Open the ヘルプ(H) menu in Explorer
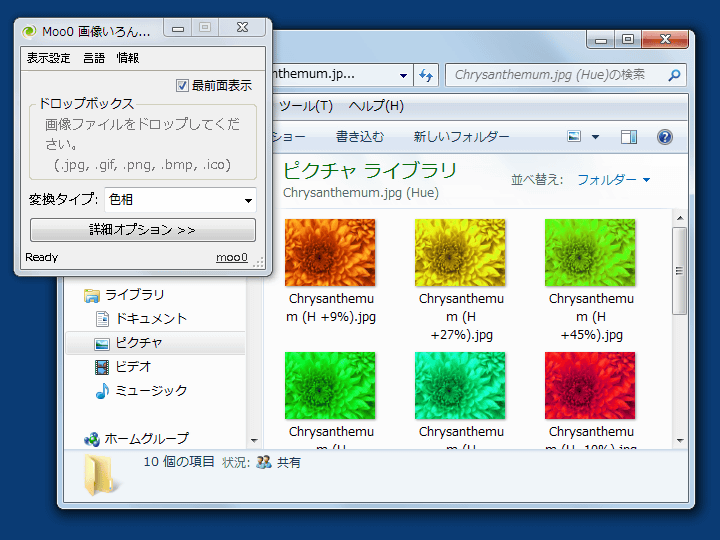720x540 pixels. point(376,106)
